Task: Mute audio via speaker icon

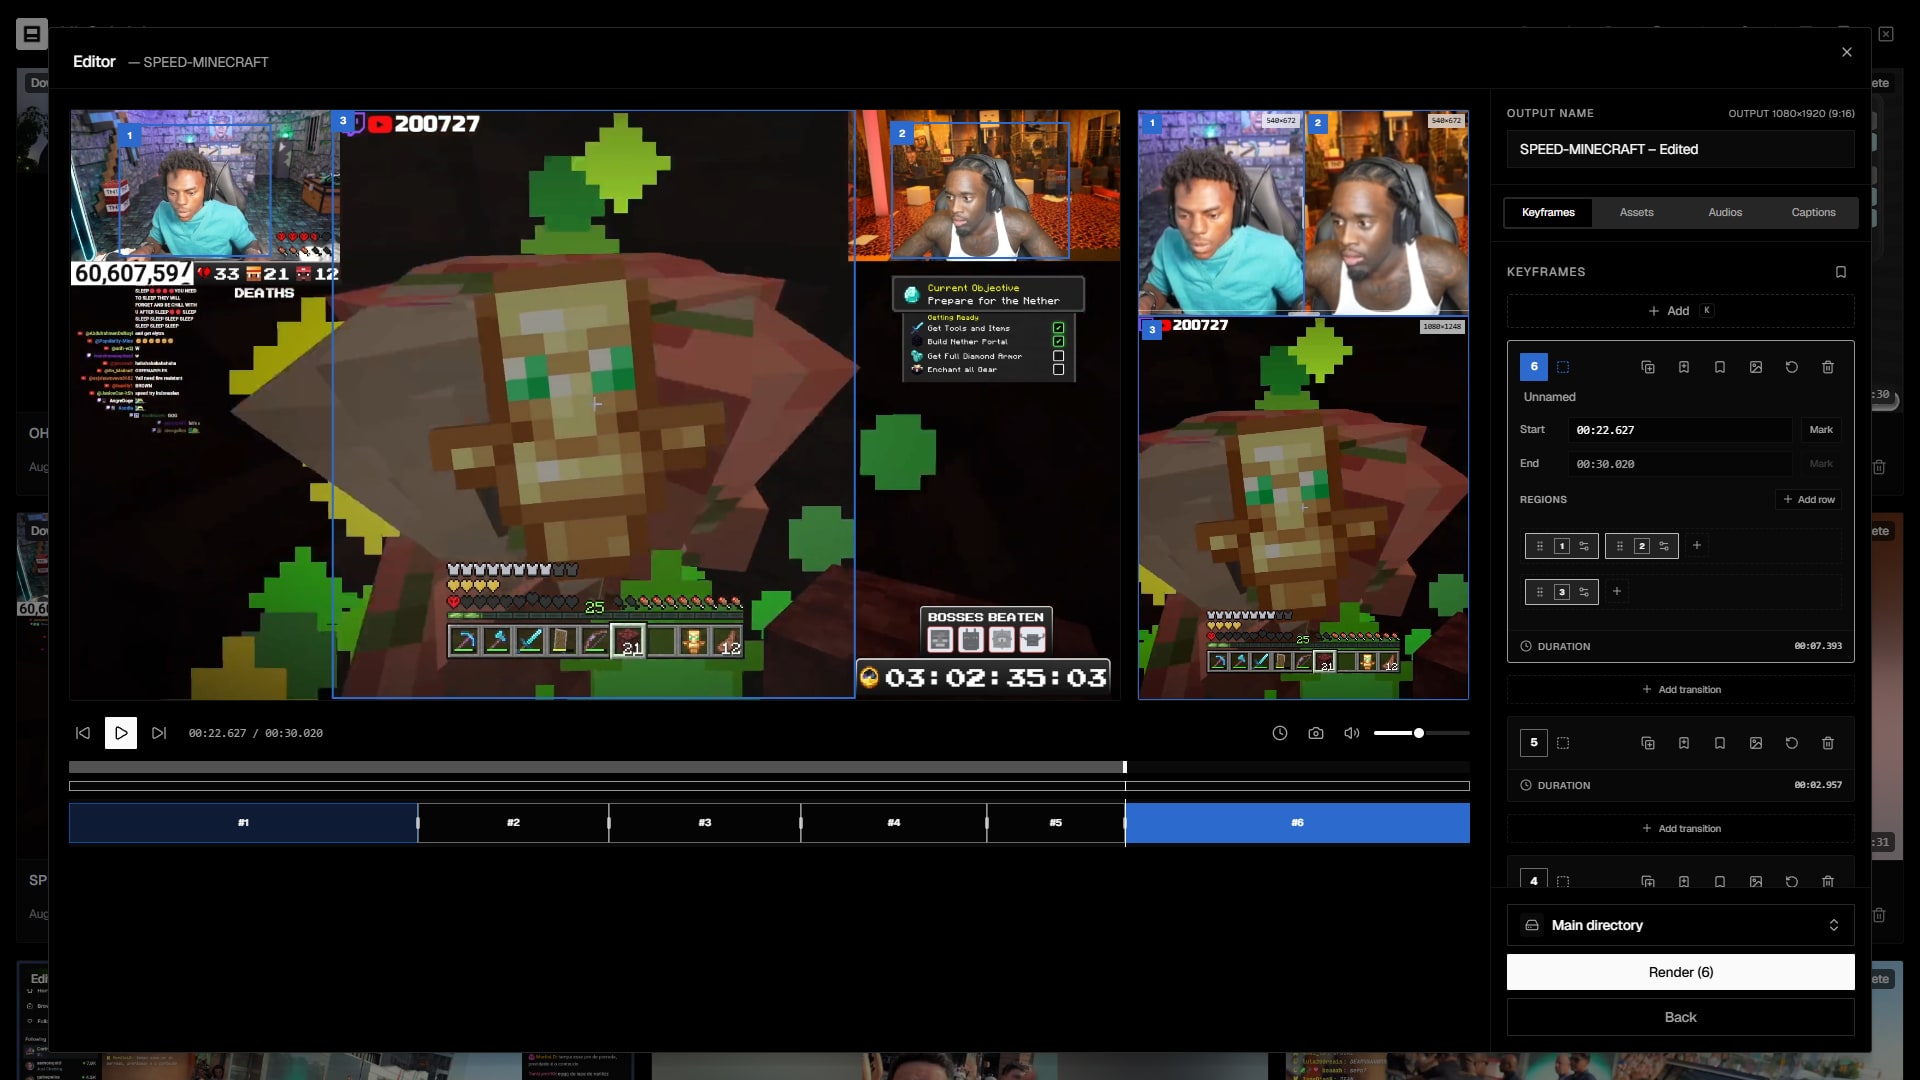Action: coord(1351,733)
